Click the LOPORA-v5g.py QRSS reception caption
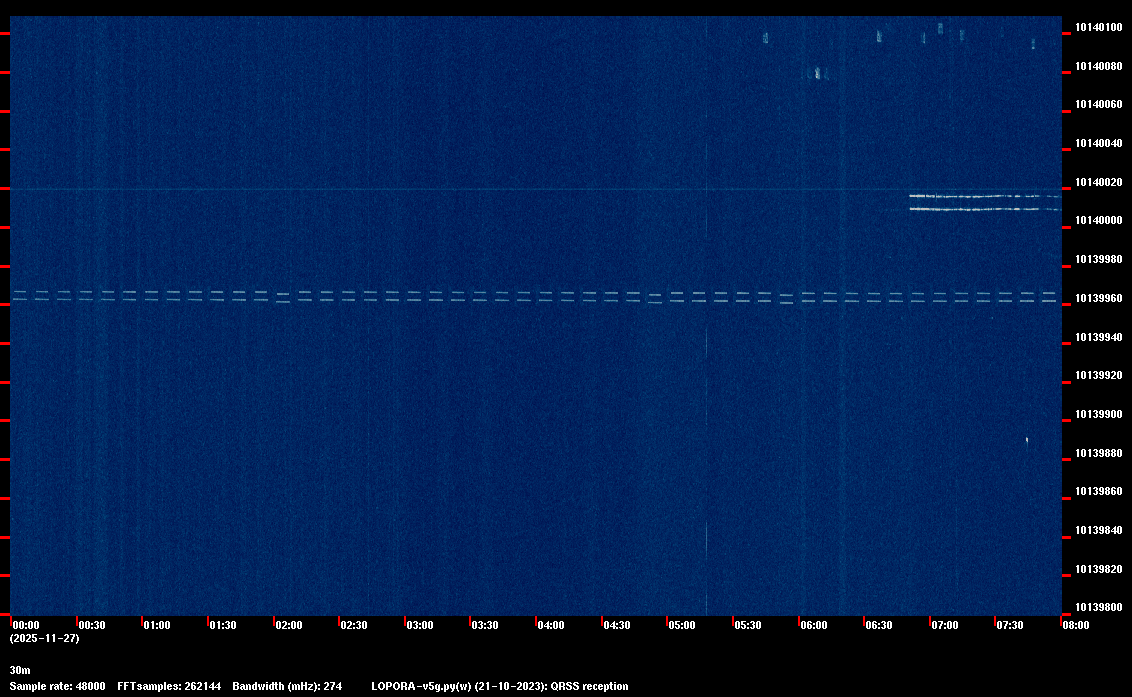This screenshot has height=697, width=1132. click(x=499, y=686)
